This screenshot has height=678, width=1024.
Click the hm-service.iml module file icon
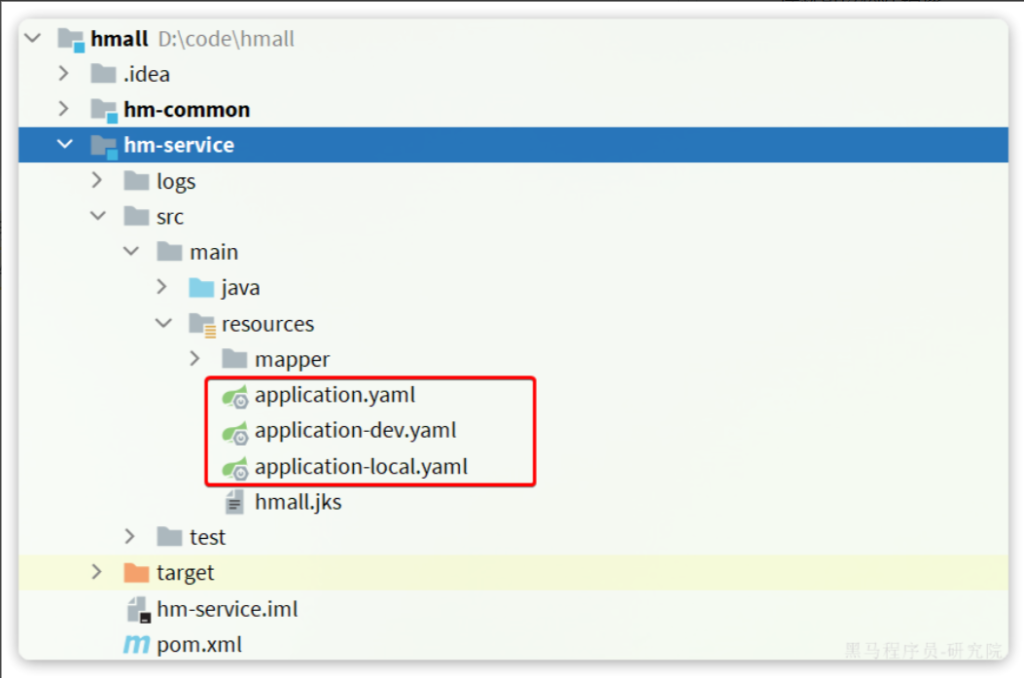pyautogui.click(x=137, y=610)
